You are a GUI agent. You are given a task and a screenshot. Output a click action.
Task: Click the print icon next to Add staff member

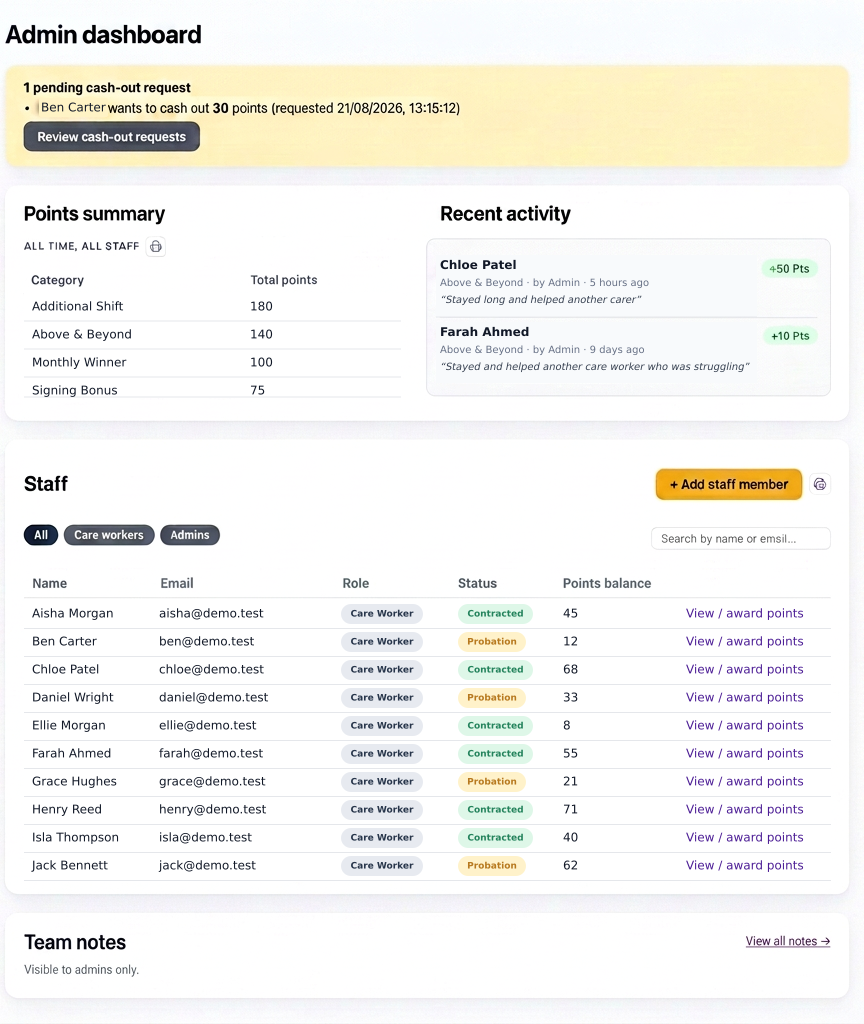pyautogui.click(x=820, y=484)
